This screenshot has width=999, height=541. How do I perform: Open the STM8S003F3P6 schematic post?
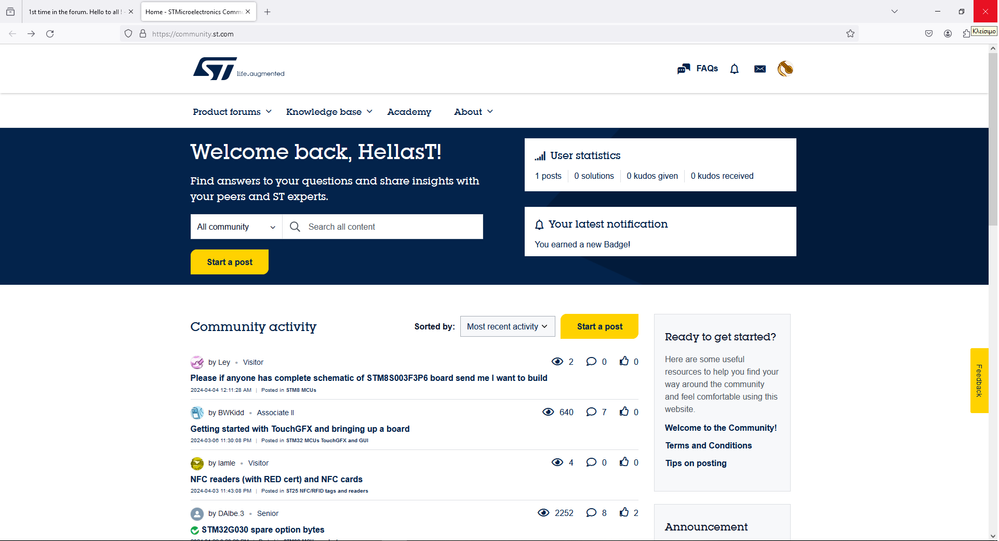point(369,378)
